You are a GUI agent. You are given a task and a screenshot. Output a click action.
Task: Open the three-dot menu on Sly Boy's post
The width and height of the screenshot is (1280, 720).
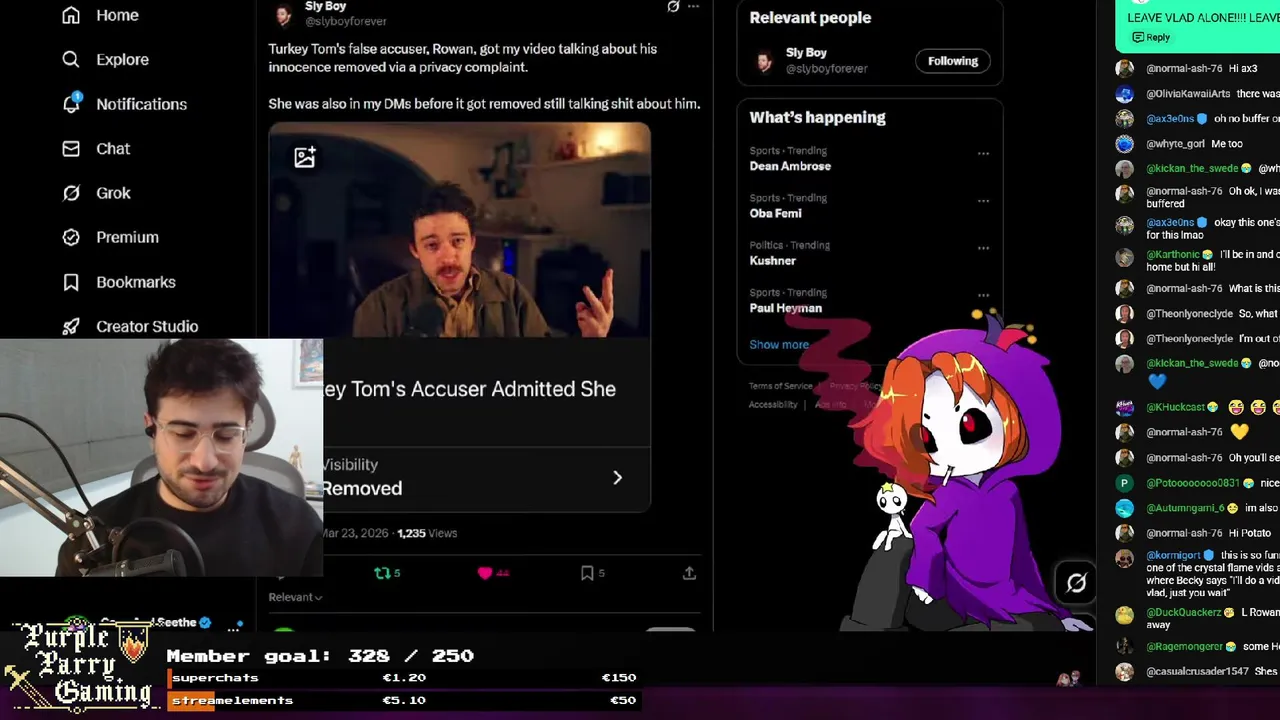tap(693, 6)
